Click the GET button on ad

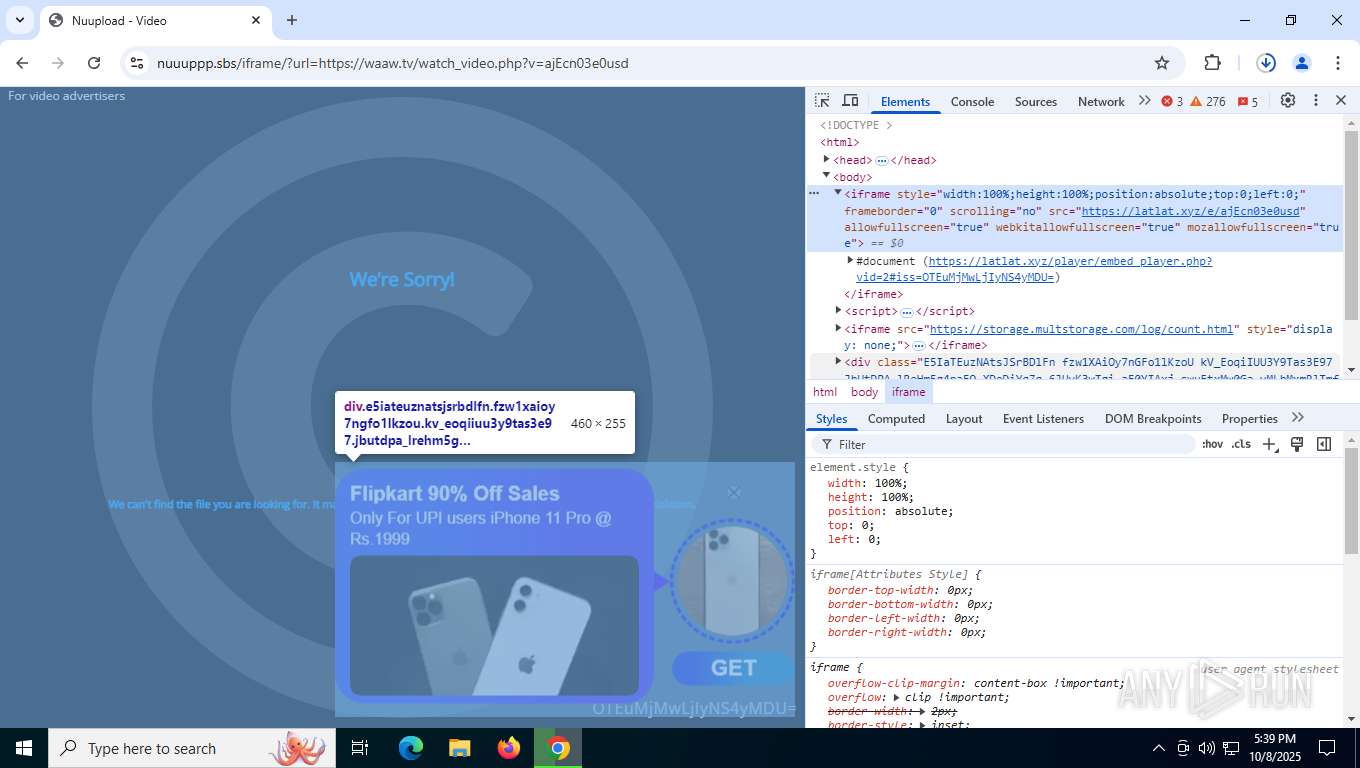(x=733, y=668)
